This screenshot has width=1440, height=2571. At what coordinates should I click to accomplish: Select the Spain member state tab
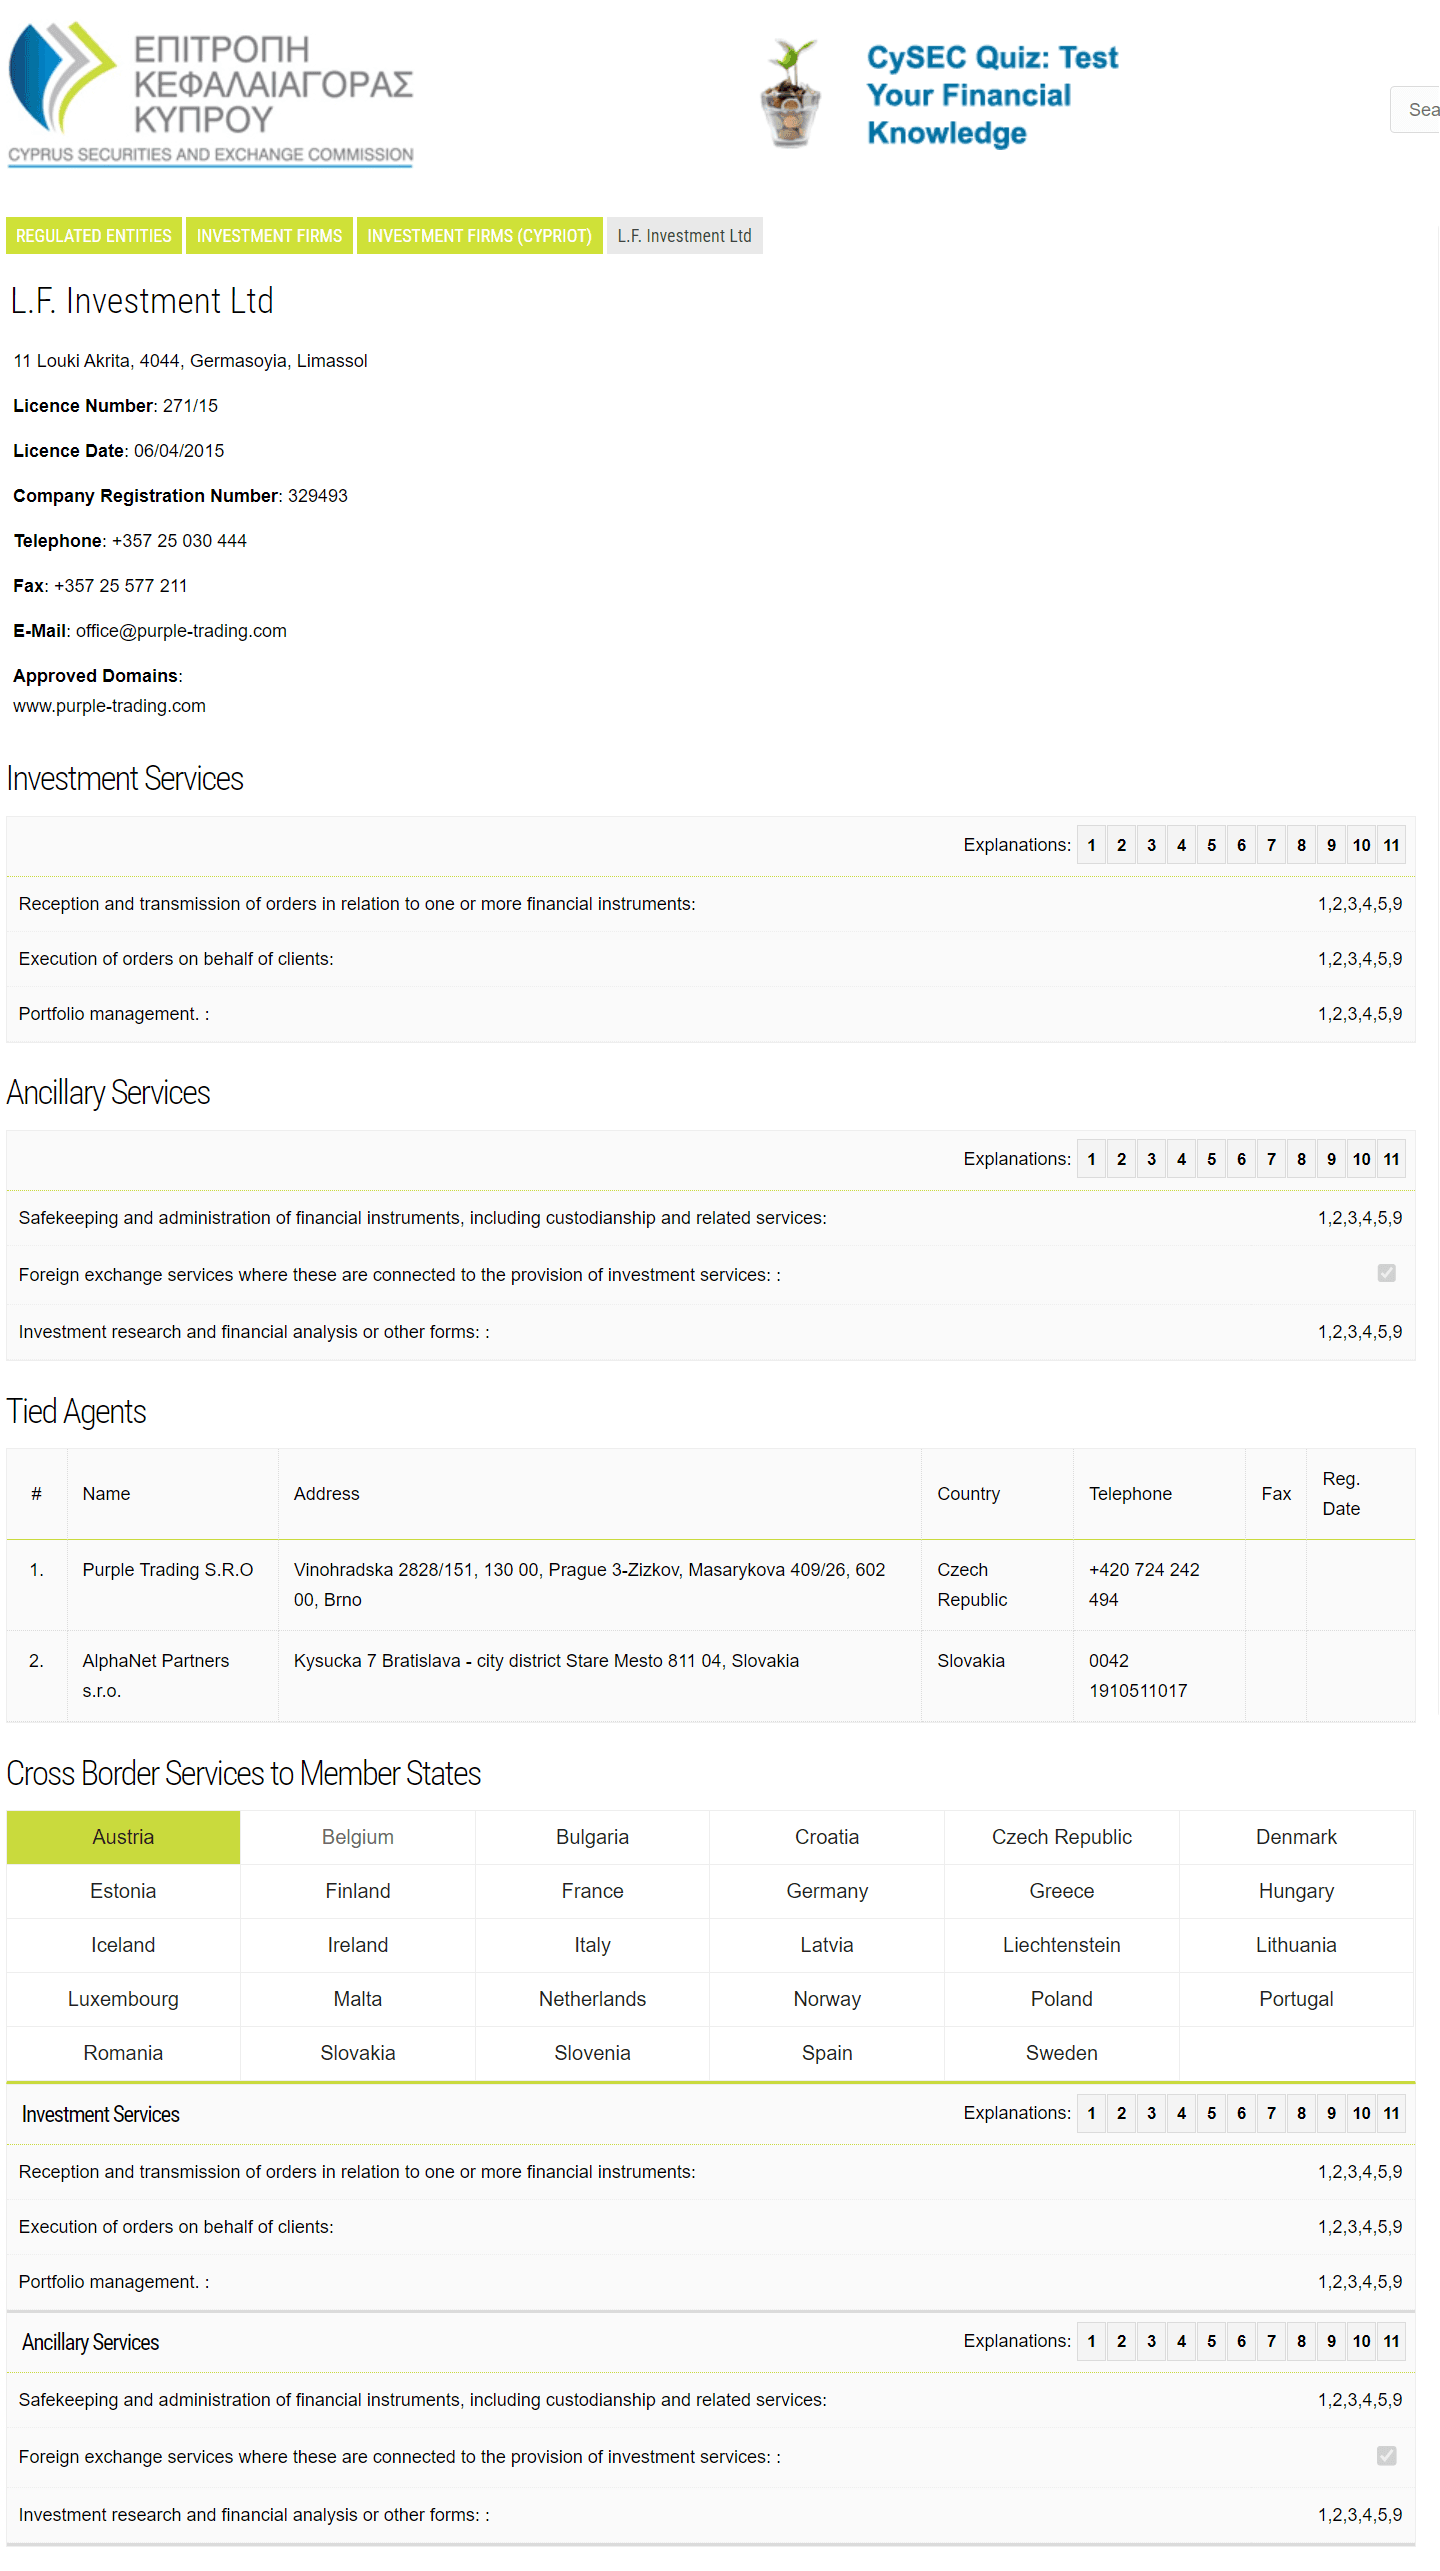point(827,2053)
